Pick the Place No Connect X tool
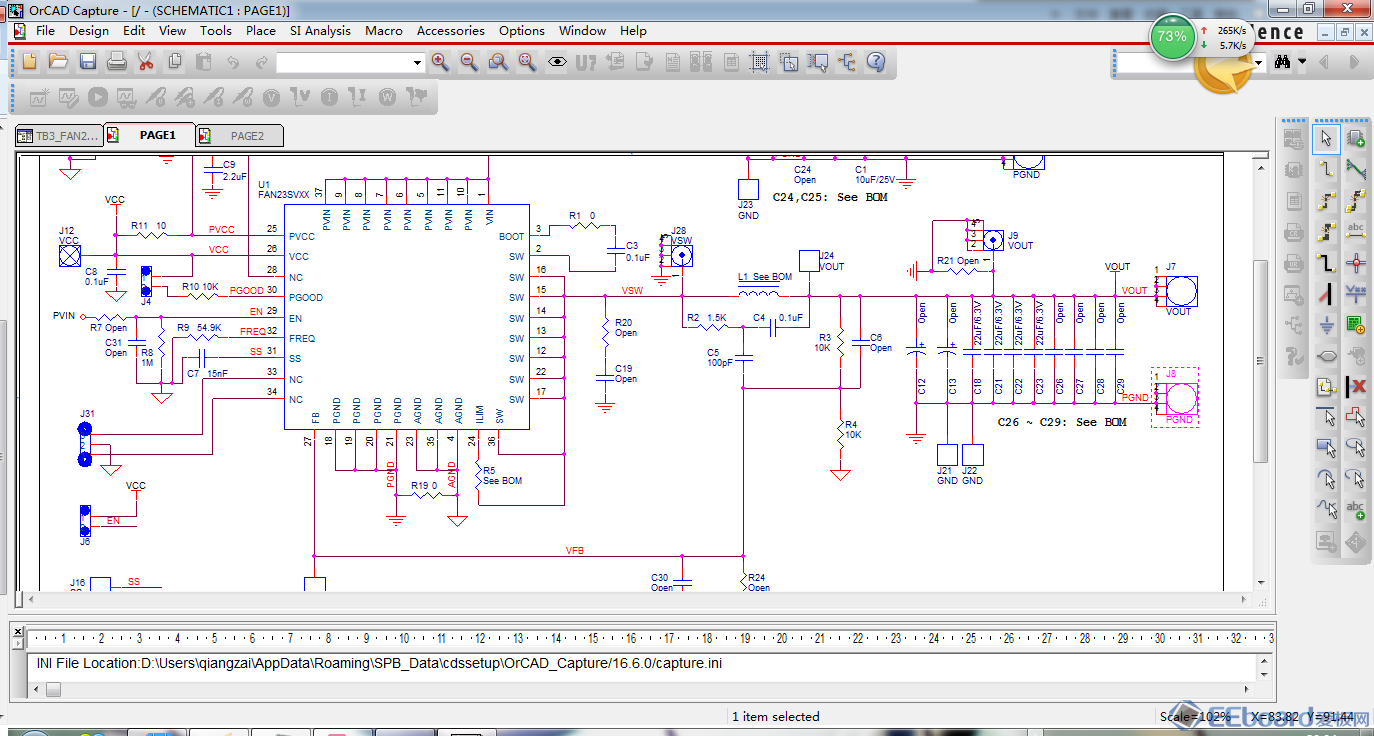 pos(1356,386)
